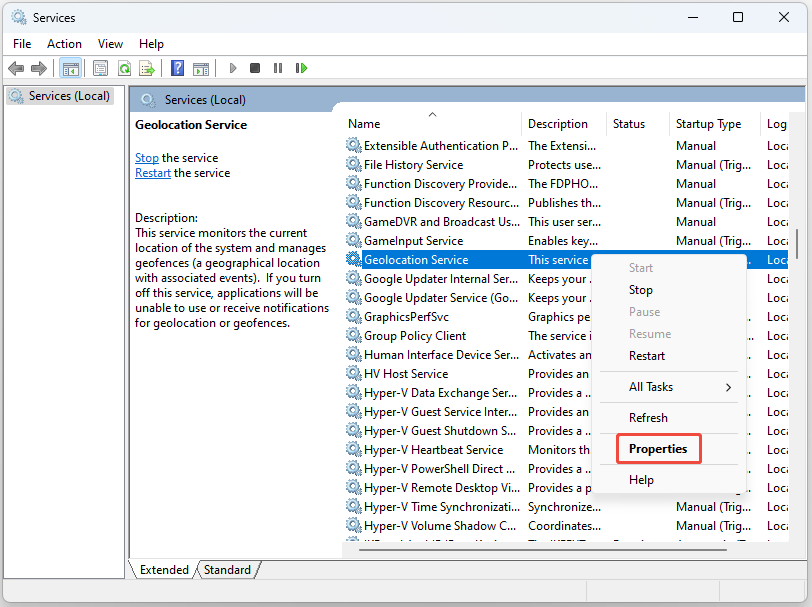This screenshot has height=607, width=812.
Task: Open the Action menu
Action: click(x=64, y=44)
